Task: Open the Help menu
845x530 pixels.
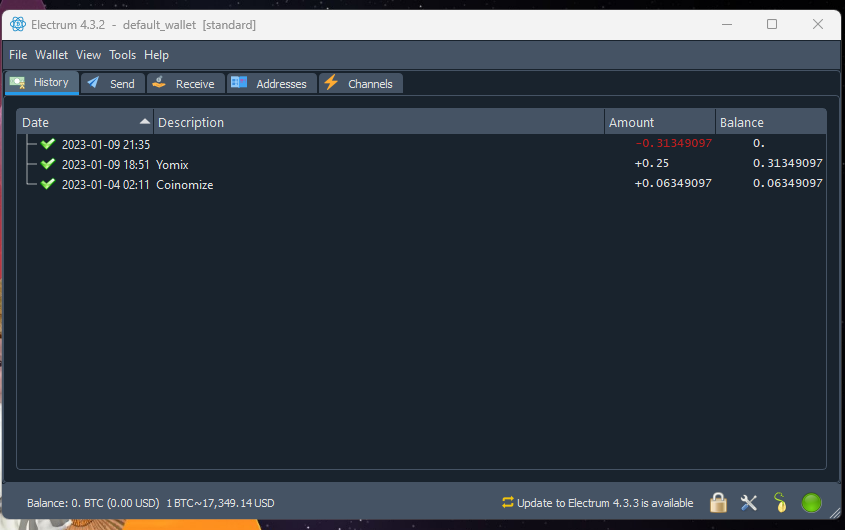Action: point(156,55)
